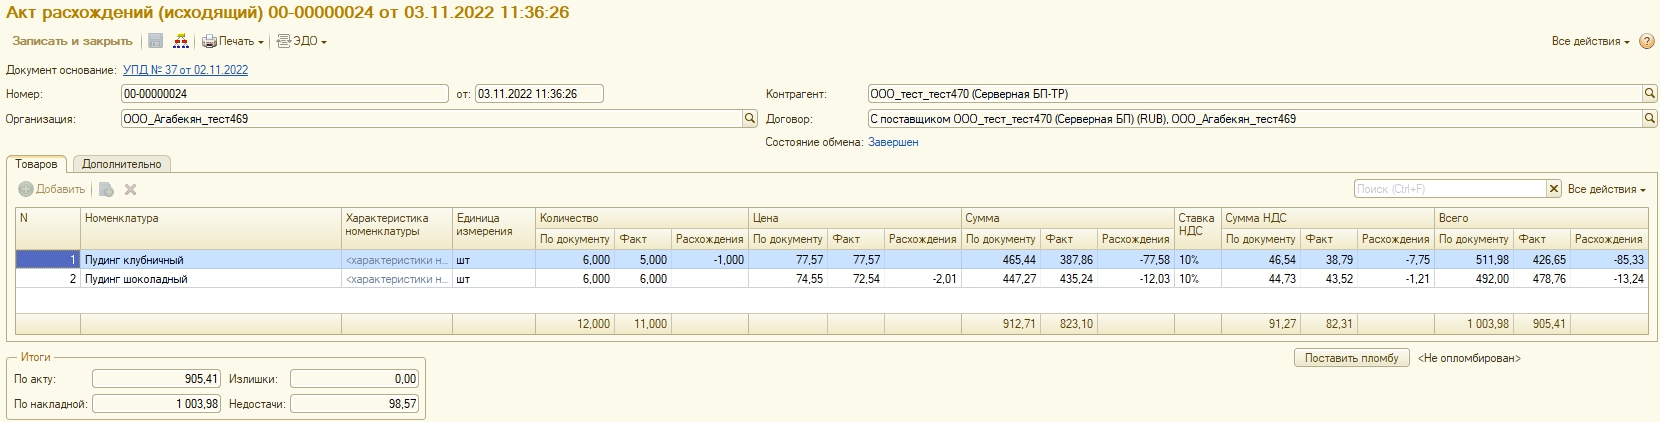This screenshot has width=1660, height=422.
Task: Open the document structure hierarchy icon
Action: click(x=181, y=41)
